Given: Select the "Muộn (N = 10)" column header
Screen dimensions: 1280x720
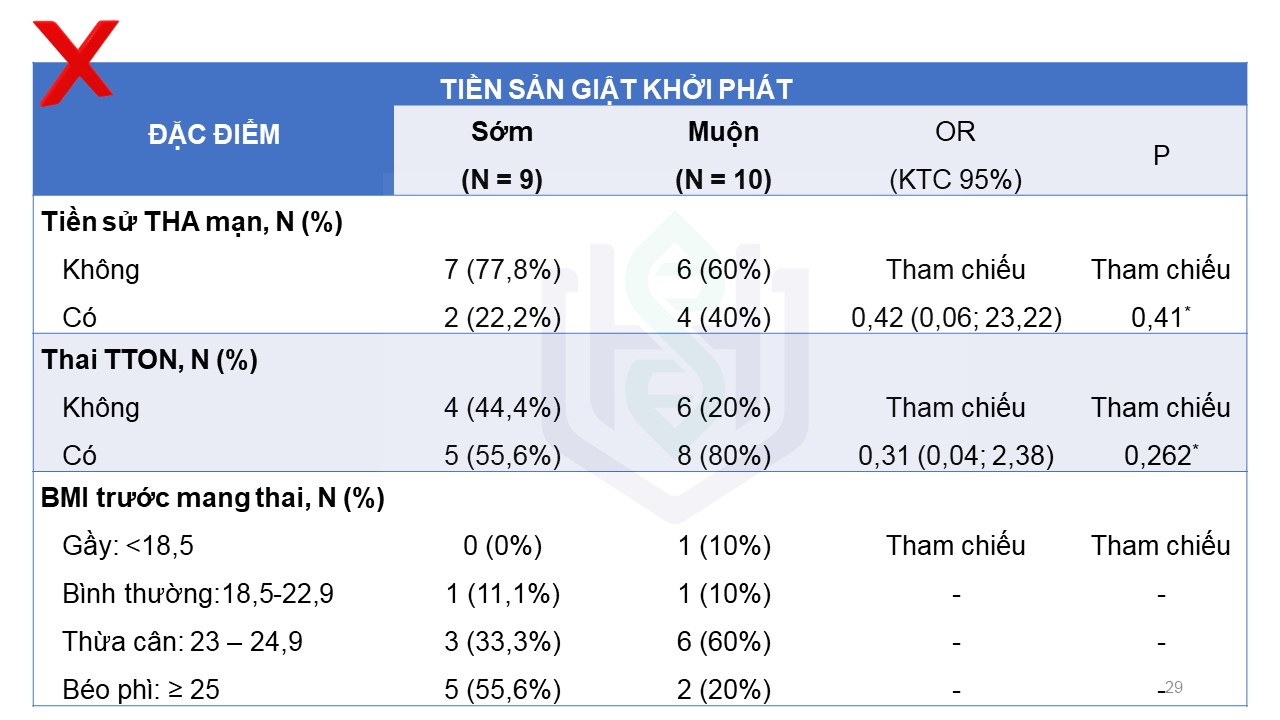Looking at the screenshot, I should click(723, 155).
